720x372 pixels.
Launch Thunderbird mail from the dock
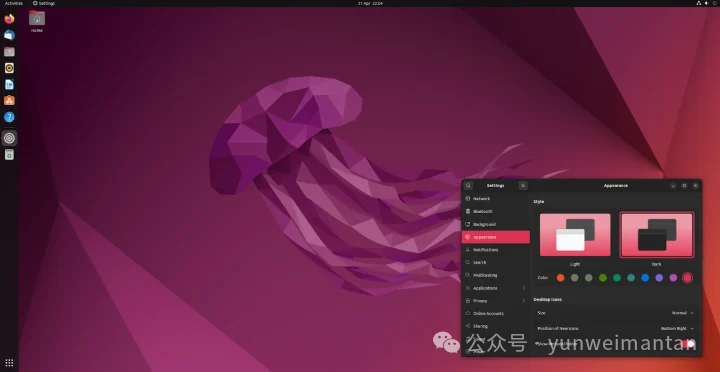(x=9, y=35)
